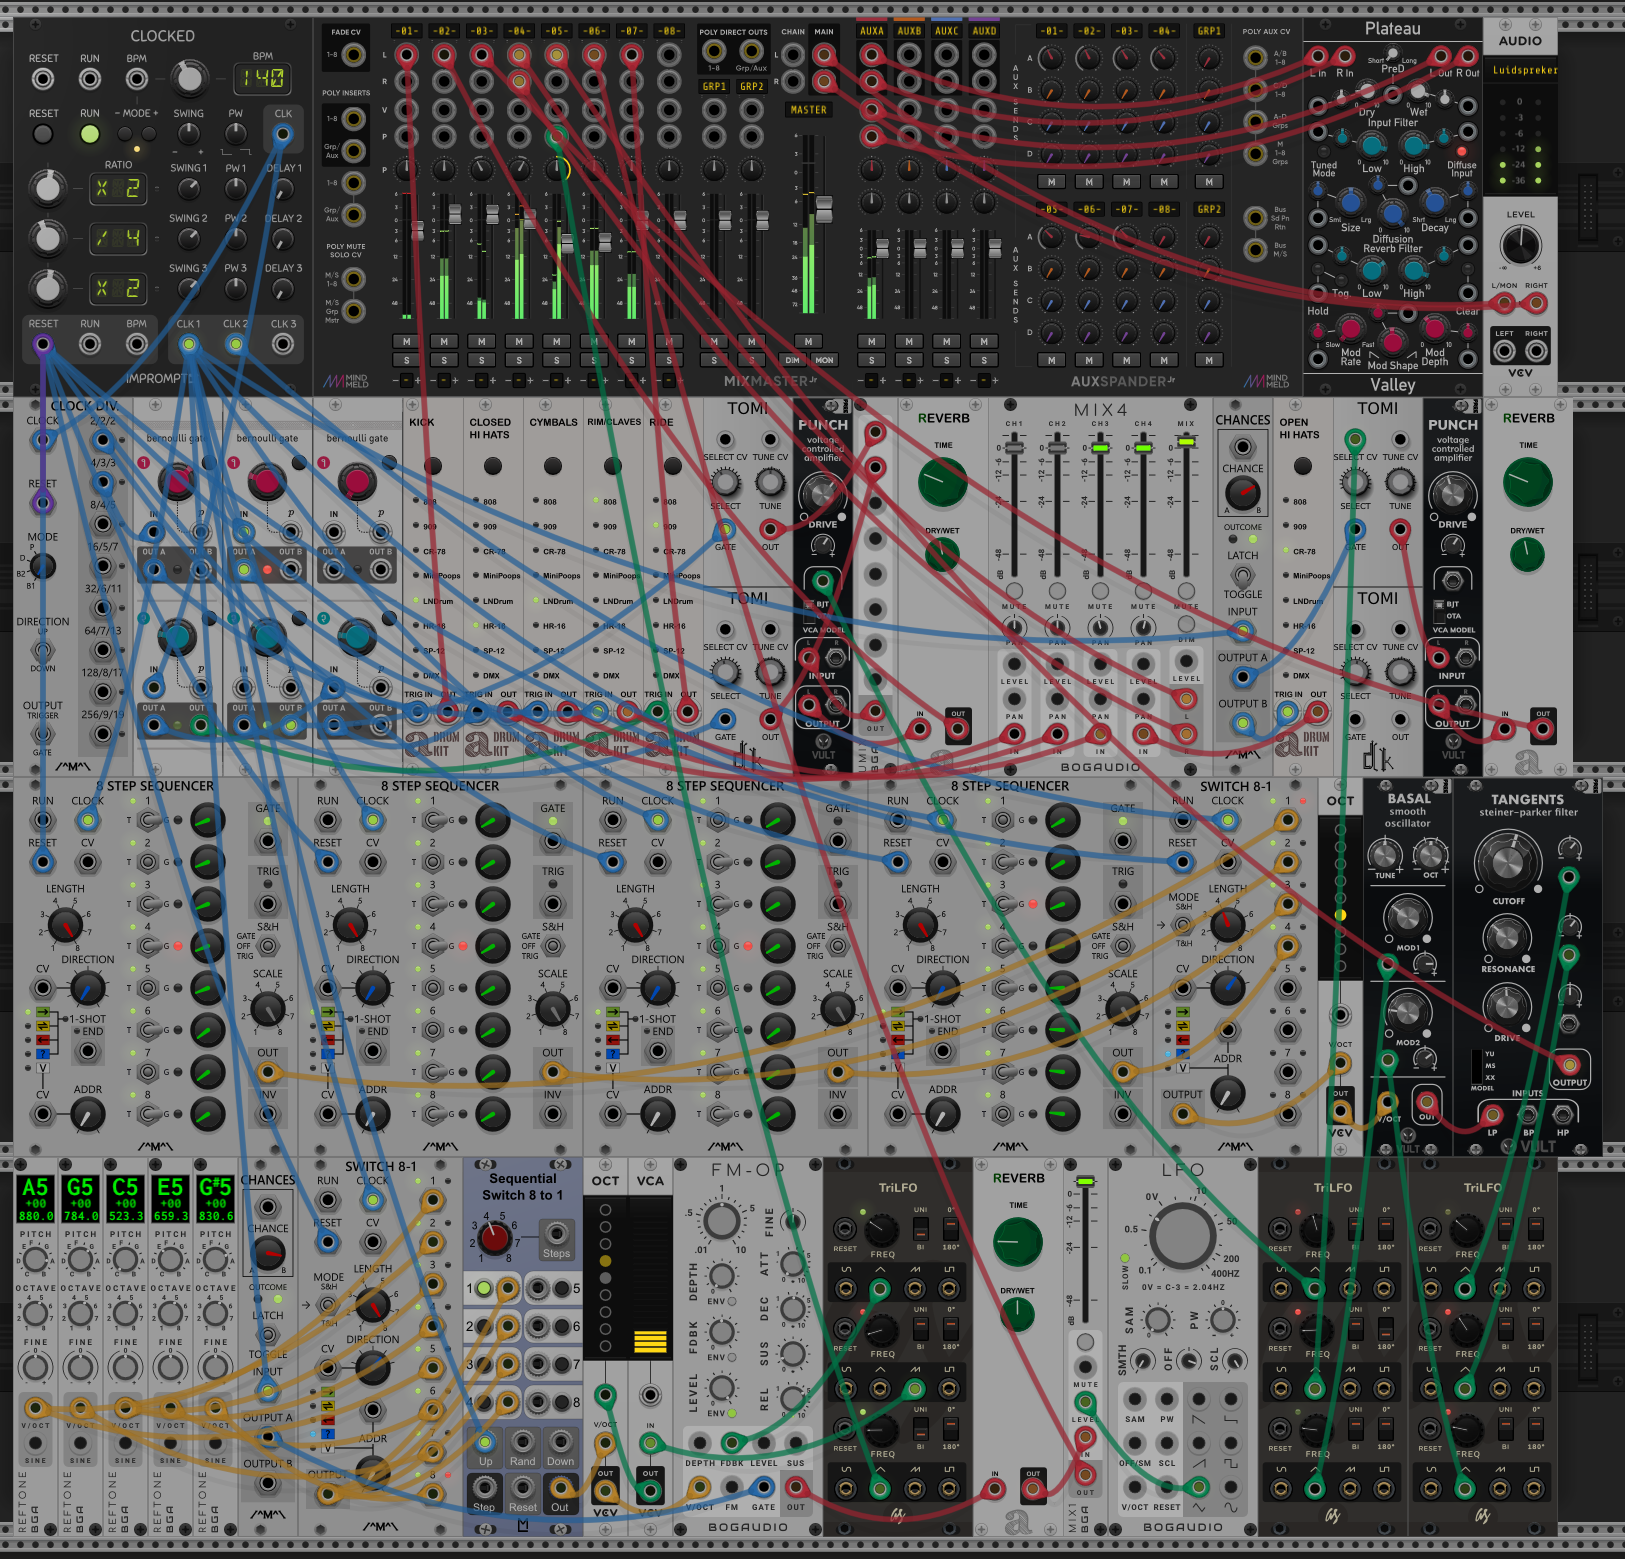Click the L In jack on Plateau

[1318, 56]
